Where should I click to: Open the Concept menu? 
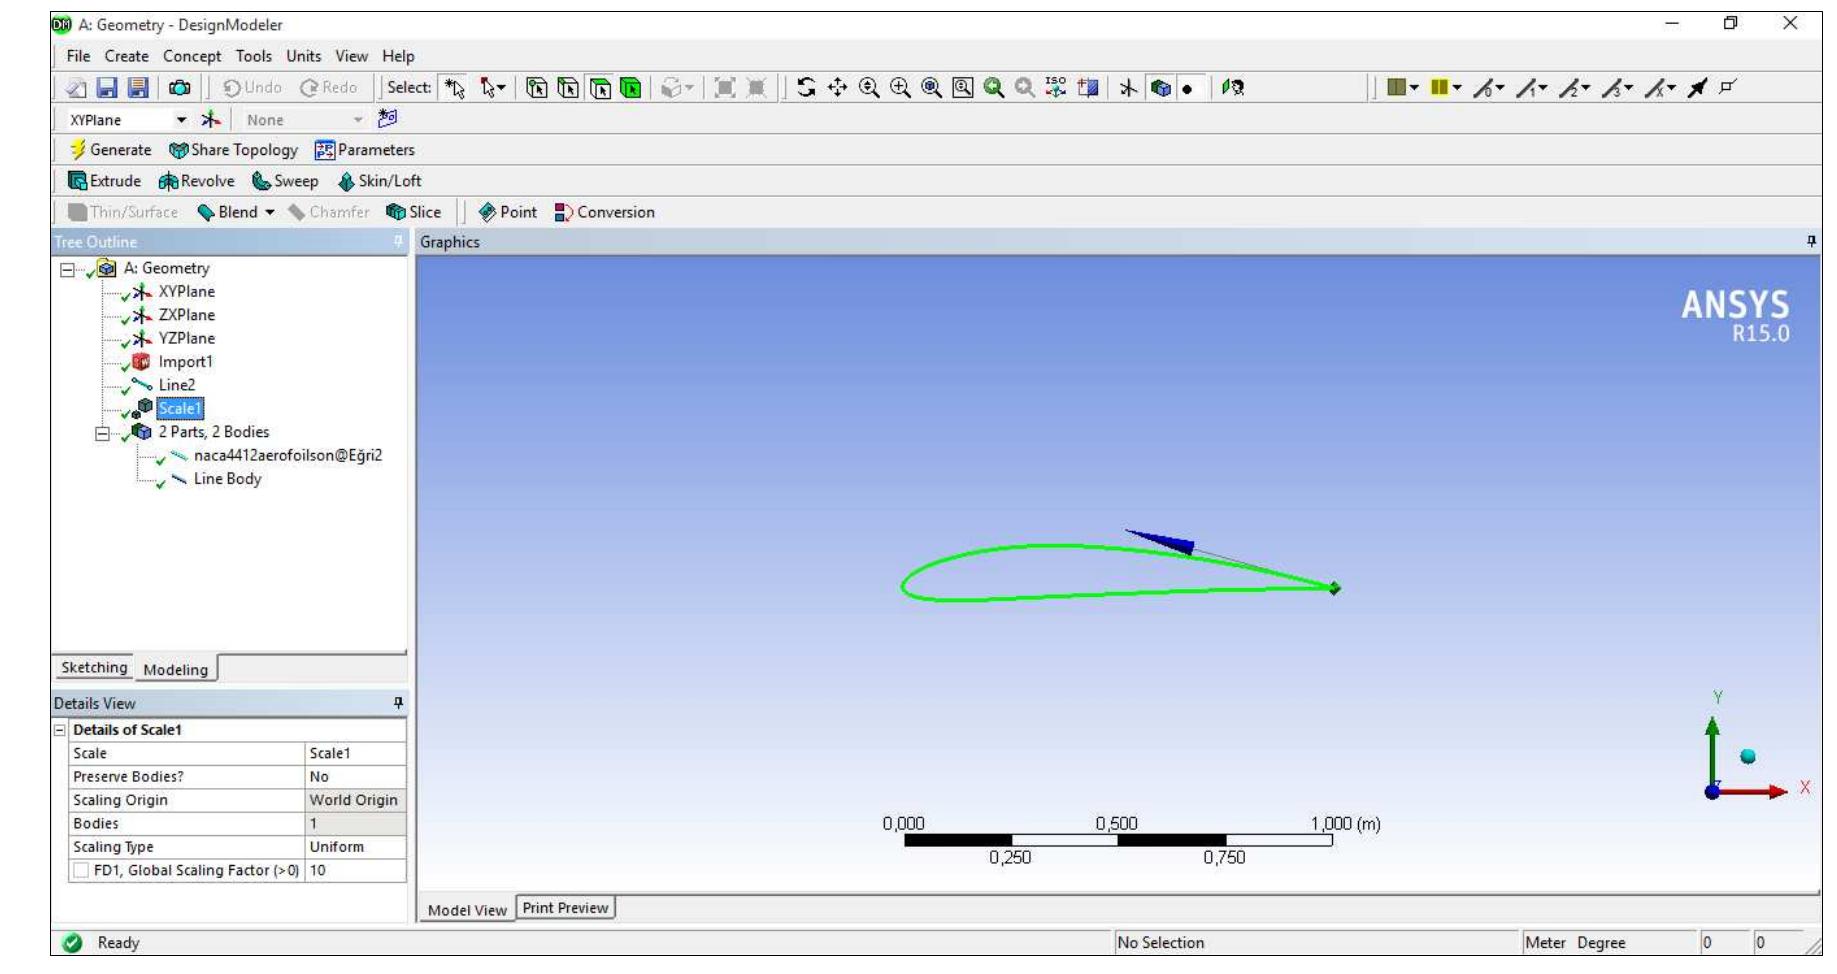pos(192,57)
